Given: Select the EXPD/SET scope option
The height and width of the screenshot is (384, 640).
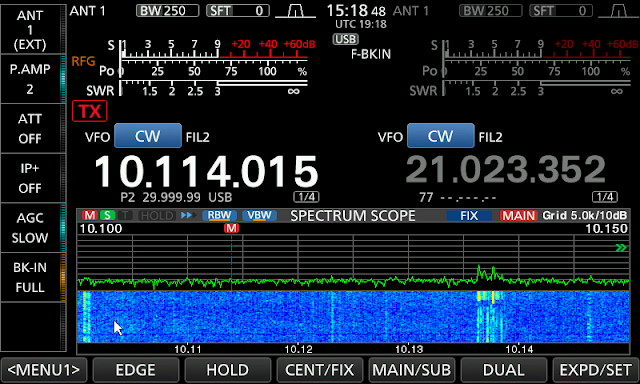Looking at the screenshot, I should point(596,370).
